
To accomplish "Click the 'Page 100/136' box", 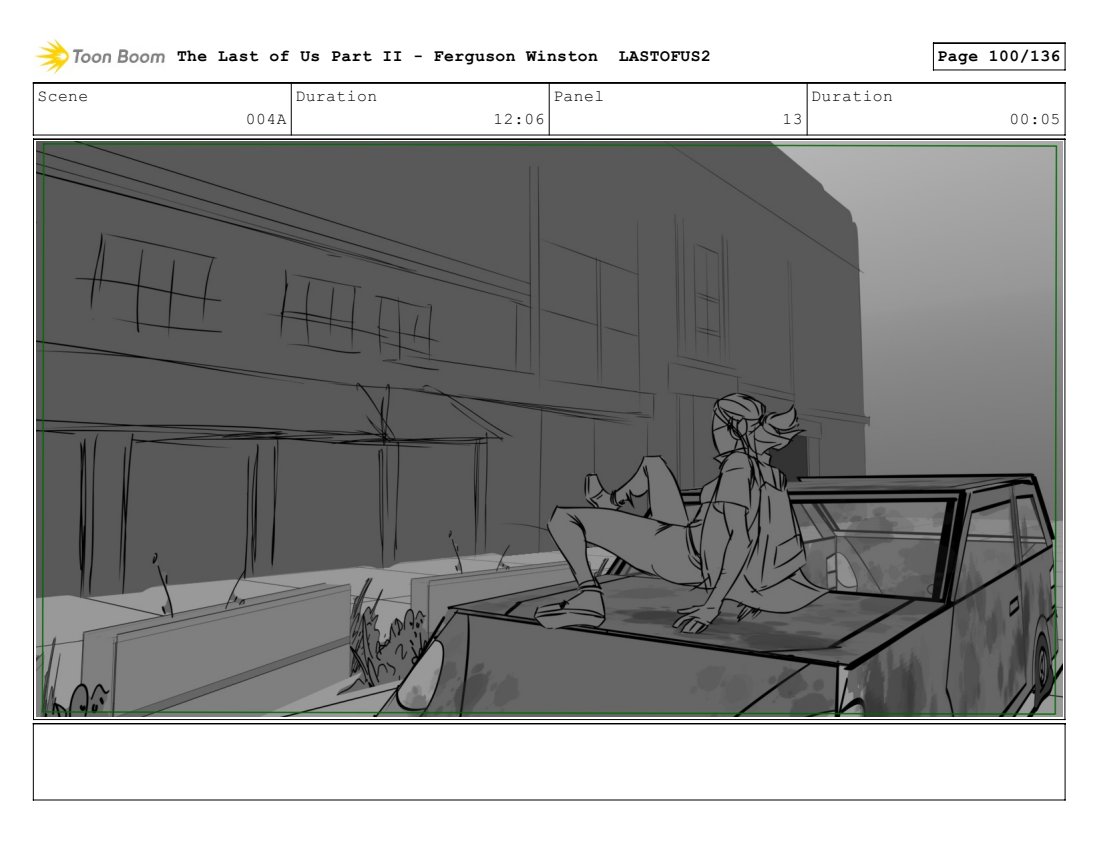I will [998, 56].
